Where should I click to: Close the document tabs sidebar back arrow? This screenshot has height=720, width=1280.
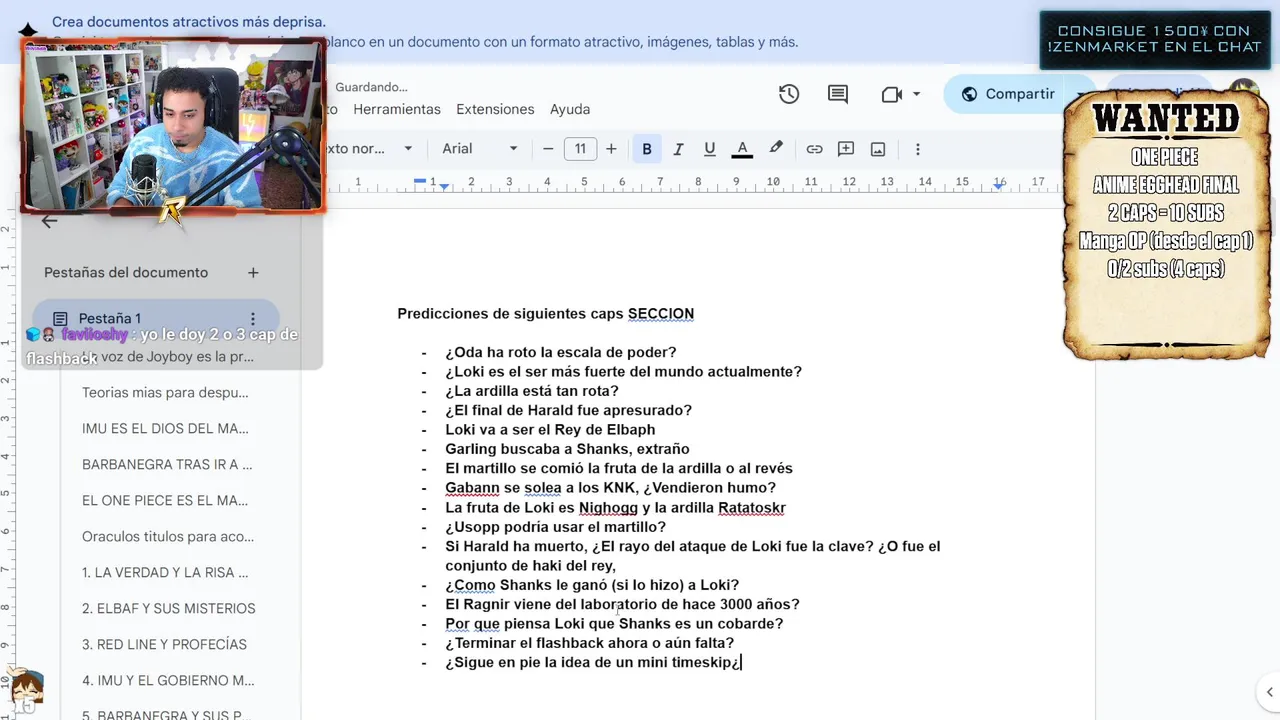(x=49, y=222)
